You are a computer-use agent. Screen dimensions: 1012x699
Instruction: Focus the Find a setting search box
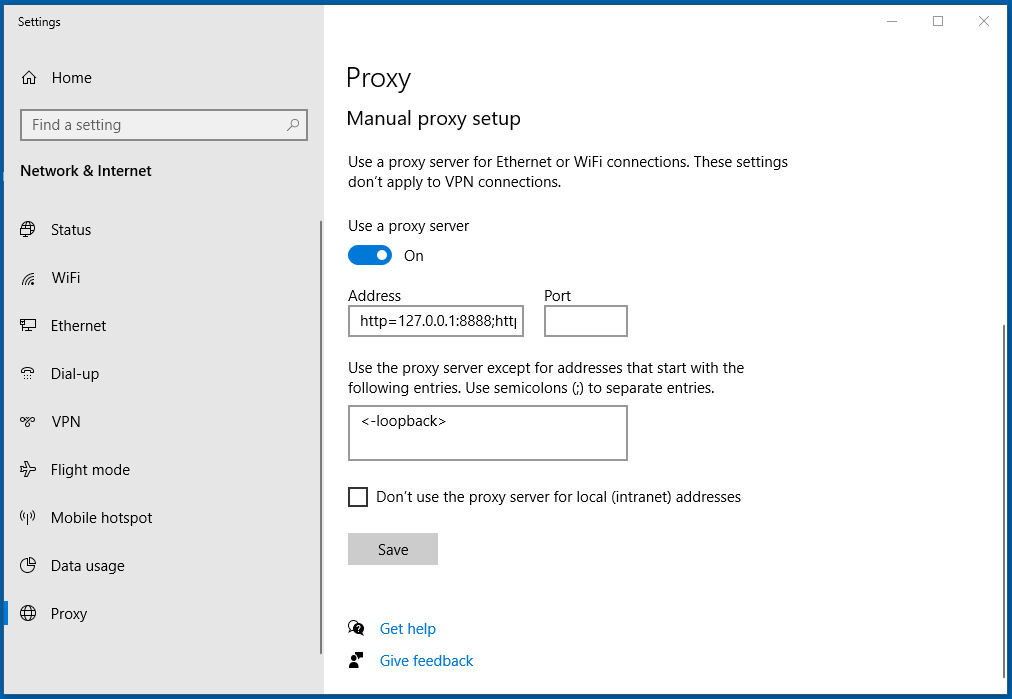click(x=164, y=125)
